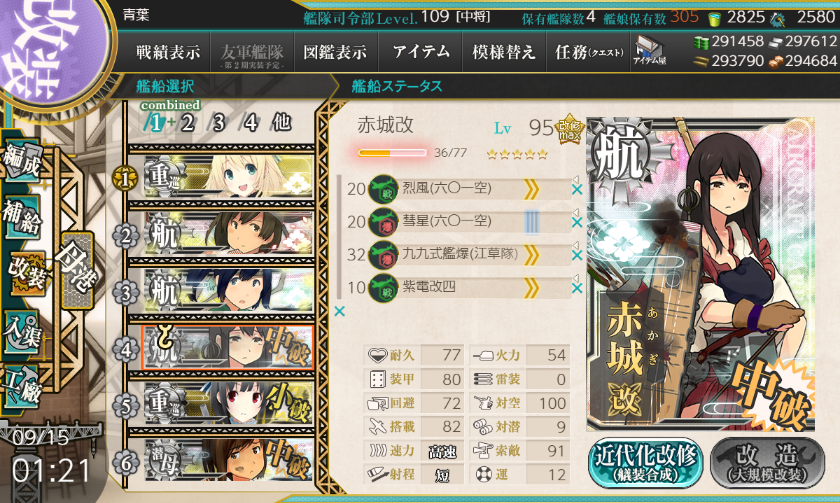Remove 紫電改四 with its X mark

(577, 288)
